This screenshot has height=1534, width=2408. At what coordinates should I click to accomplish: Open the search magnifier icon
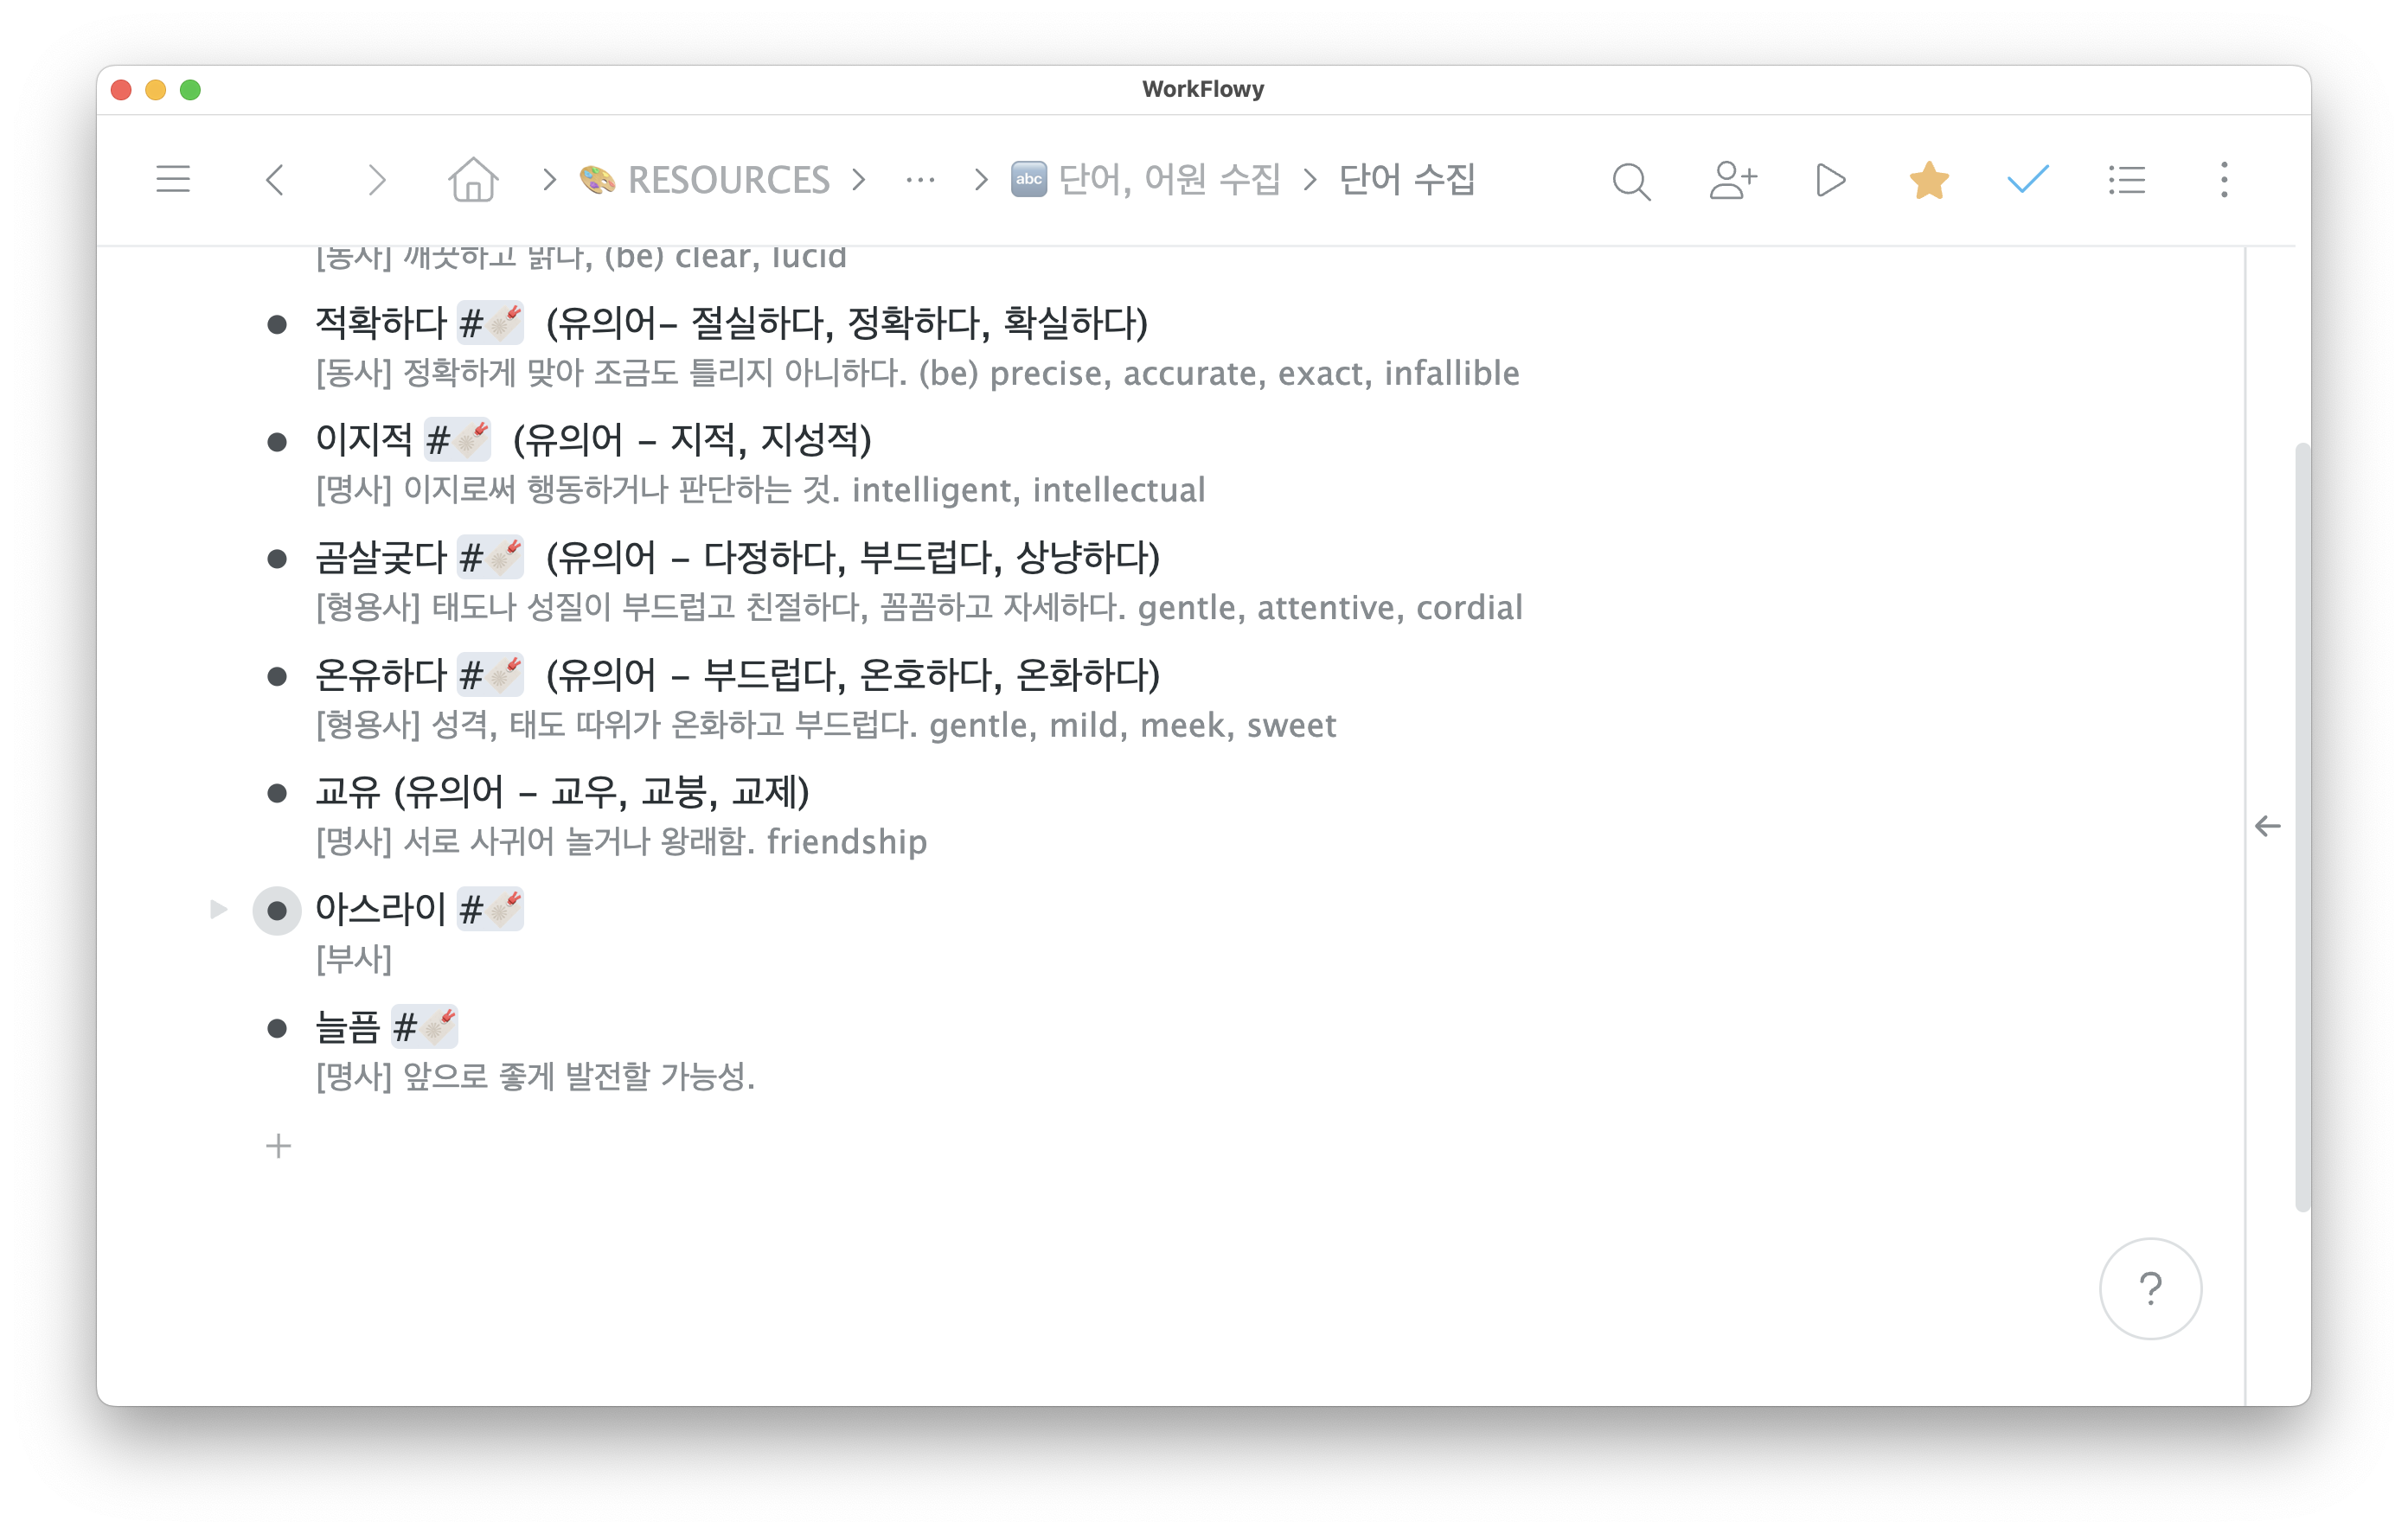1631,181
